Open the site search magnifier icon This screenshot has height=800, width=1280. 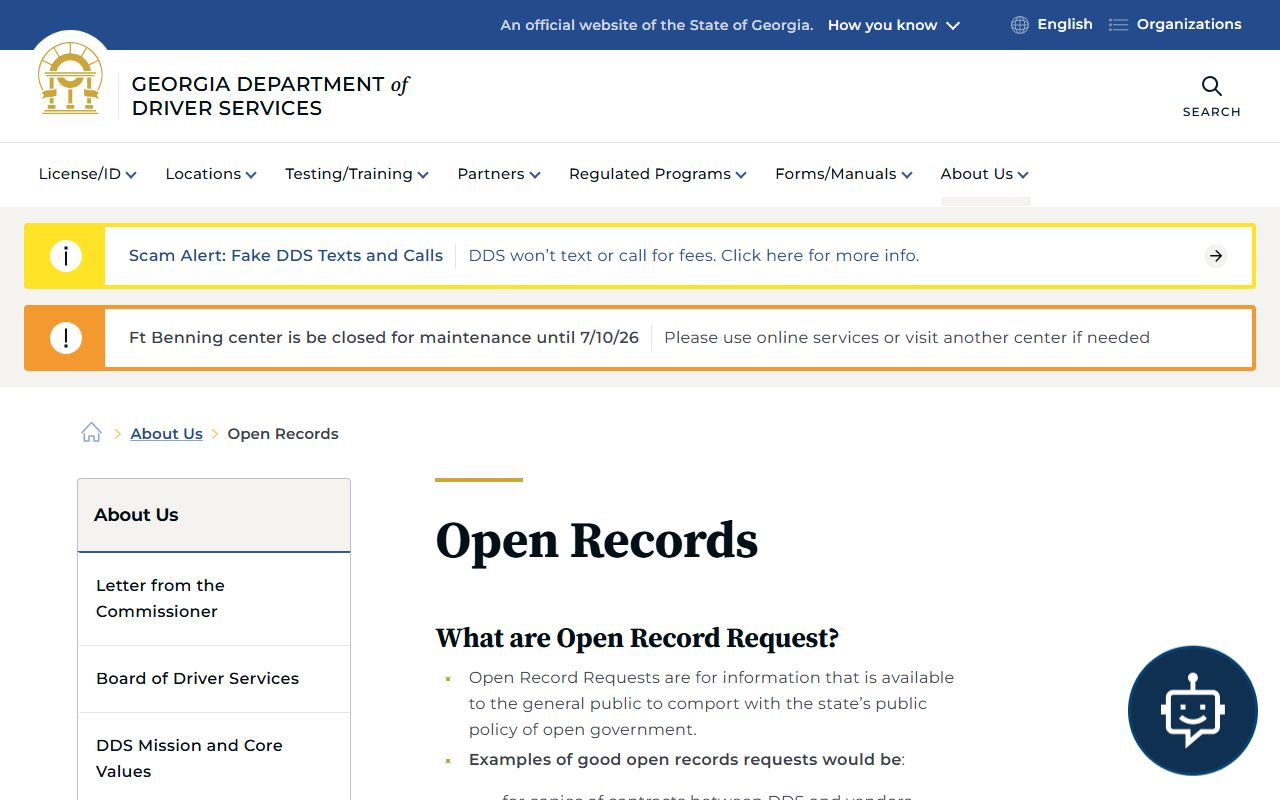pyautogui.click(x=1212, y=86)
